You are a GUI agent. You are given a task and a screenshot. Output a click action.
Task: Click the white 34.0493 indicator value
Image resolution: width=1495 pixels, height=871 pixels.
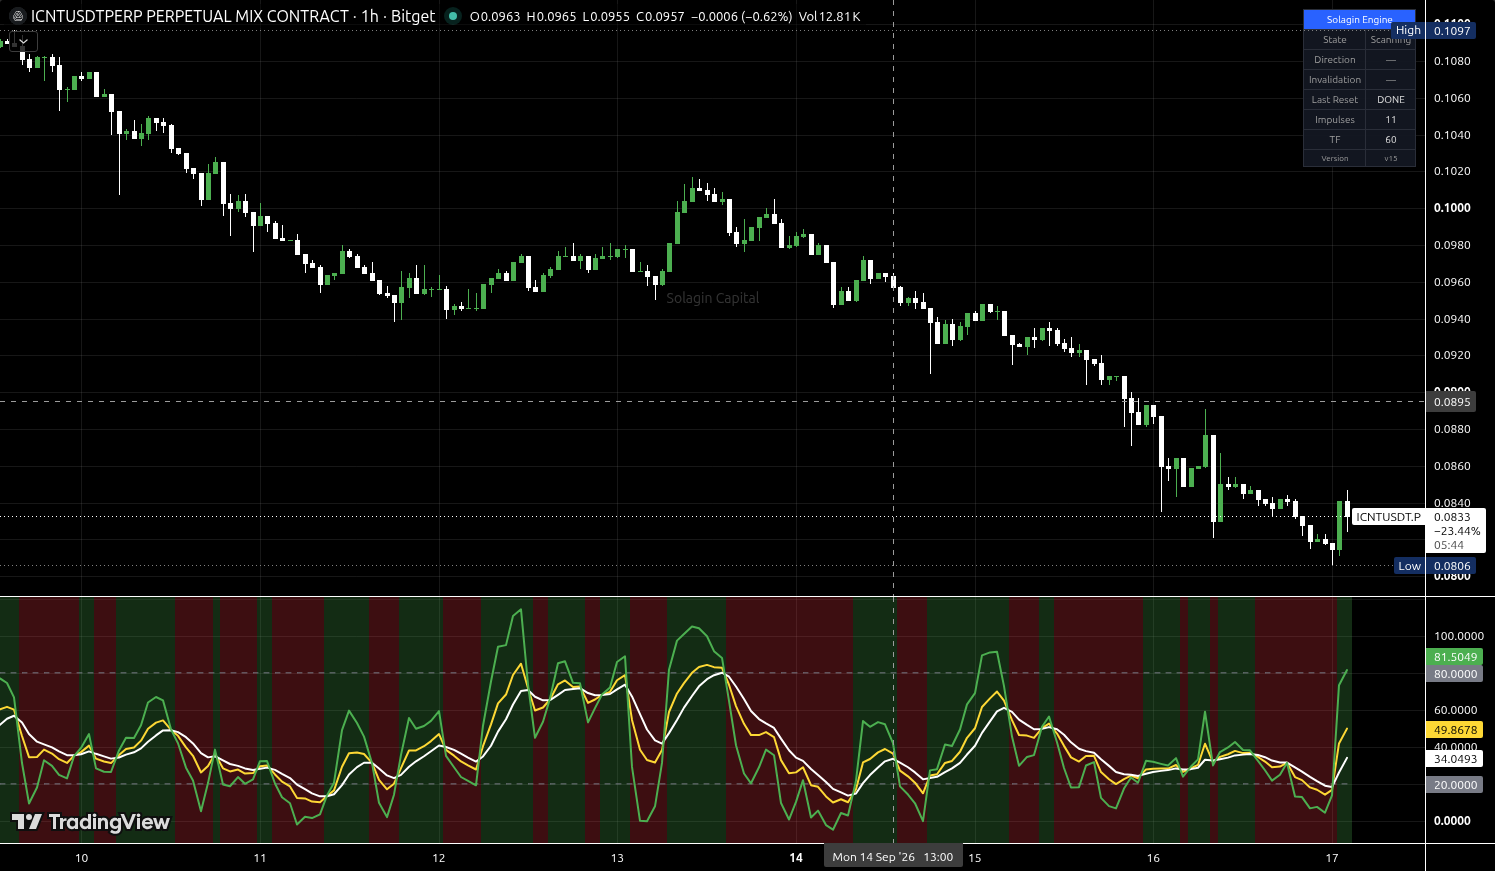(1455, 759)
